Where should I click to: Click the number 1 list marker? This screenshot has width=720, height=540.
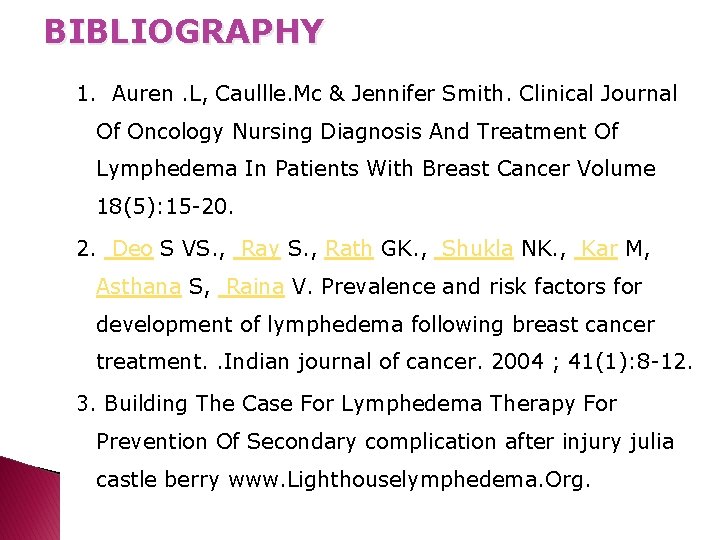pos(85,94)
